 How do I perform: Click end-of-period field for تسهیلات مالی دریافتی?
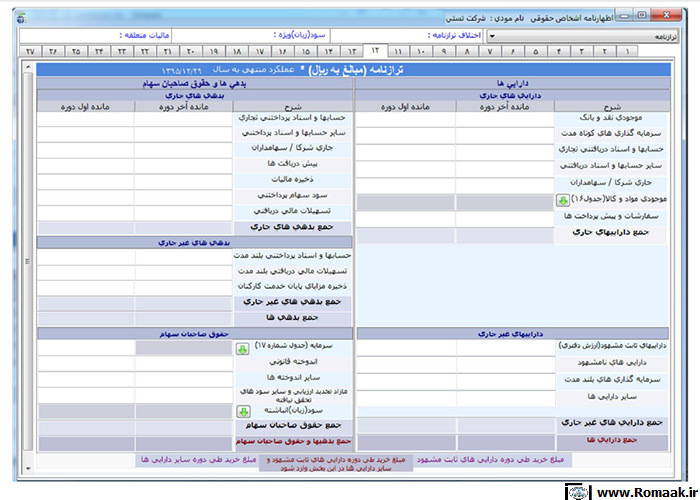coord(183,213)
